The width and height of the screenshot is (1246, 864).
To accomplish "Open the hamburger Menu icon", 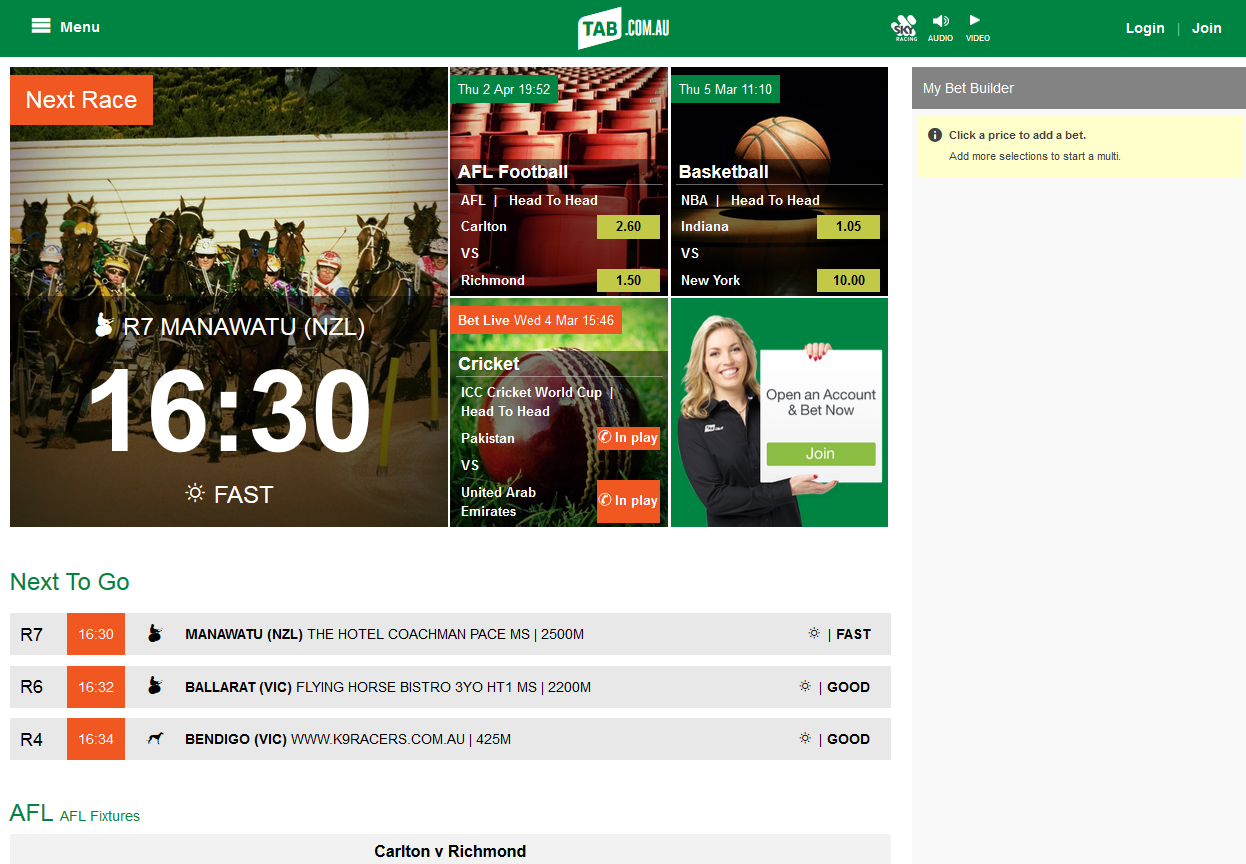I will coord(41,27).
